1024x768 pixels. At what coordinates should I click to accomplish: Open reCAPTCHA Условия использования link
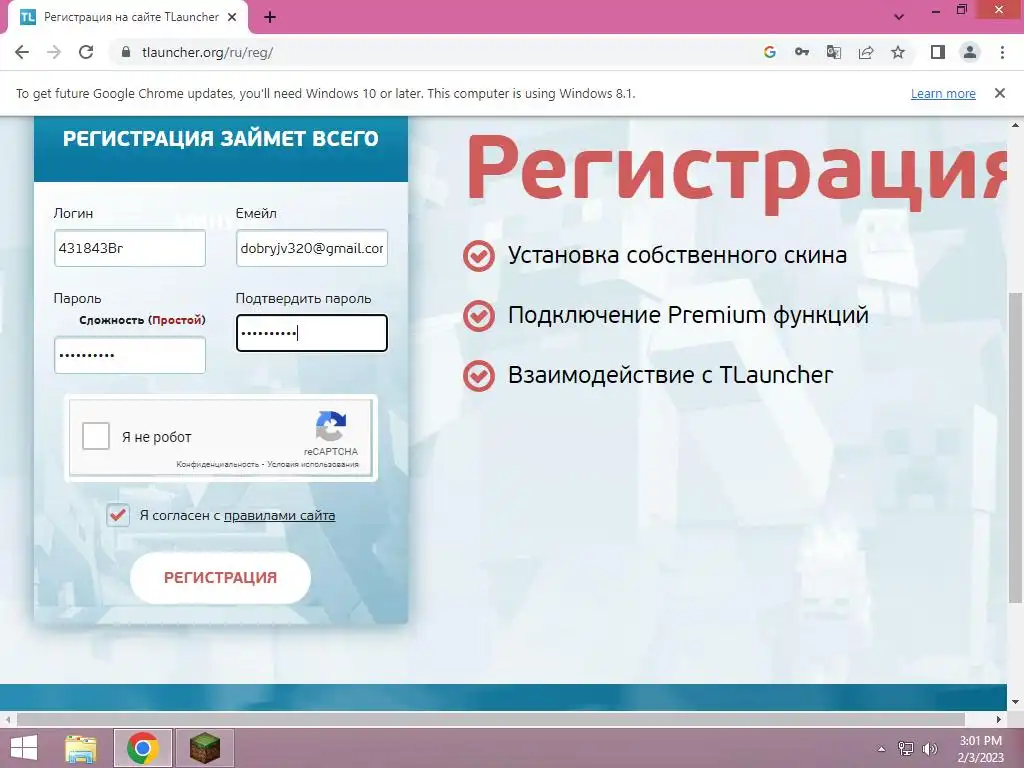point(313,464)
